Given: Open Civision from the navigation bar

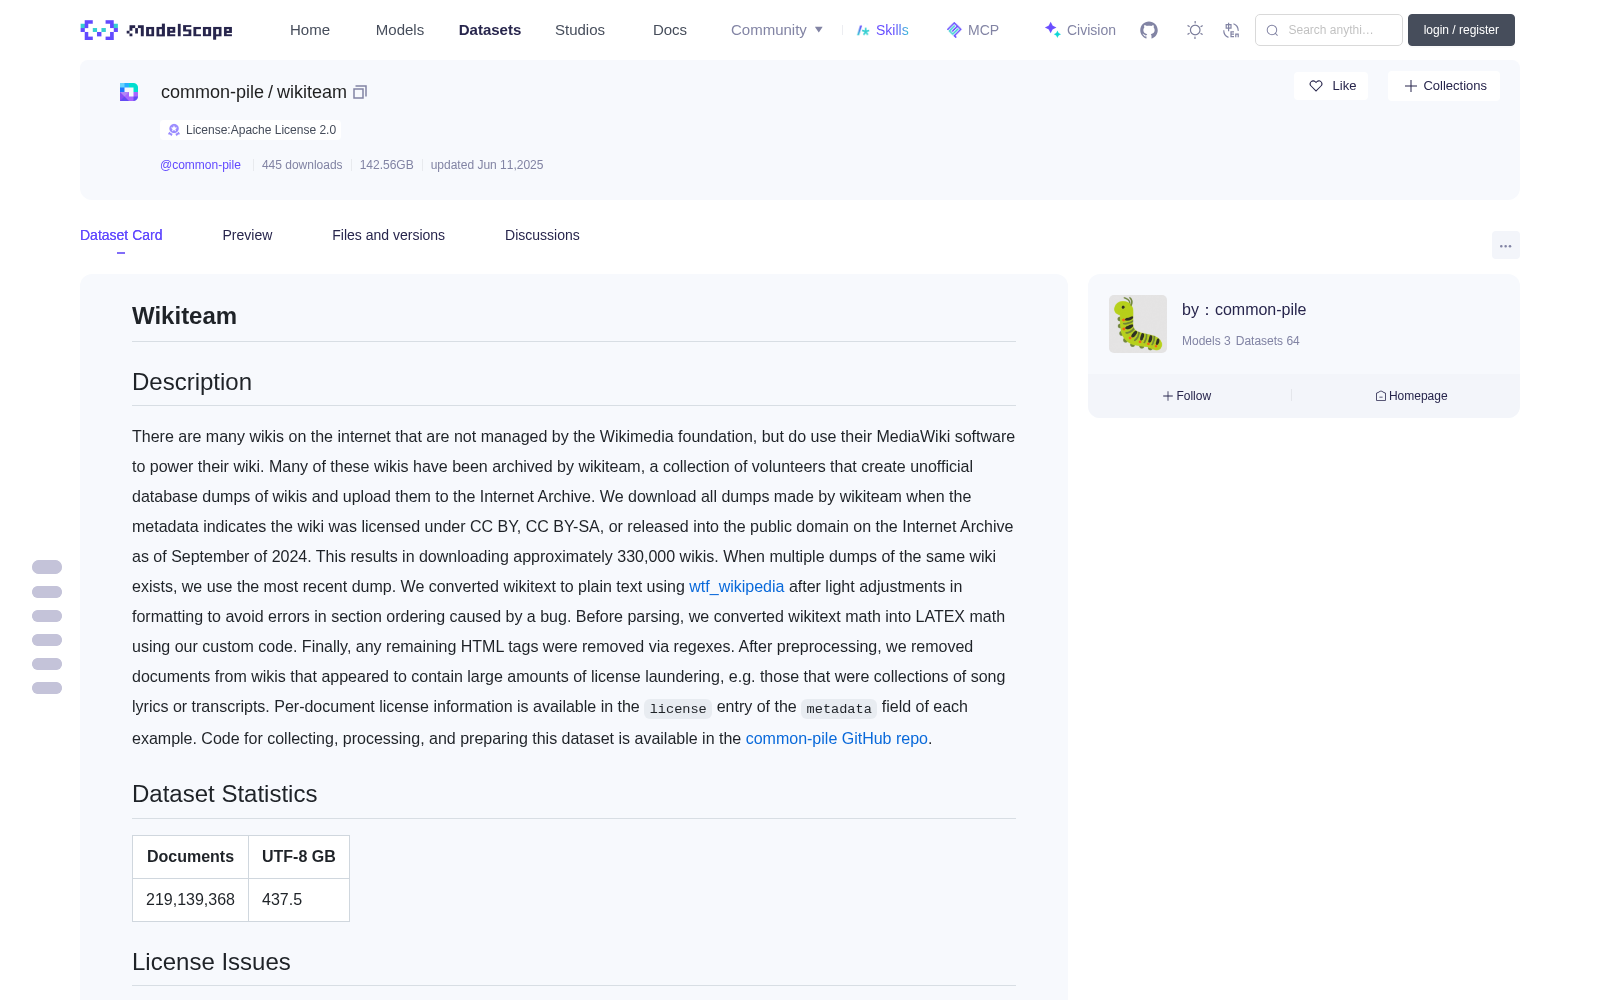Looking at the screenshot, I should [1080, 30].
